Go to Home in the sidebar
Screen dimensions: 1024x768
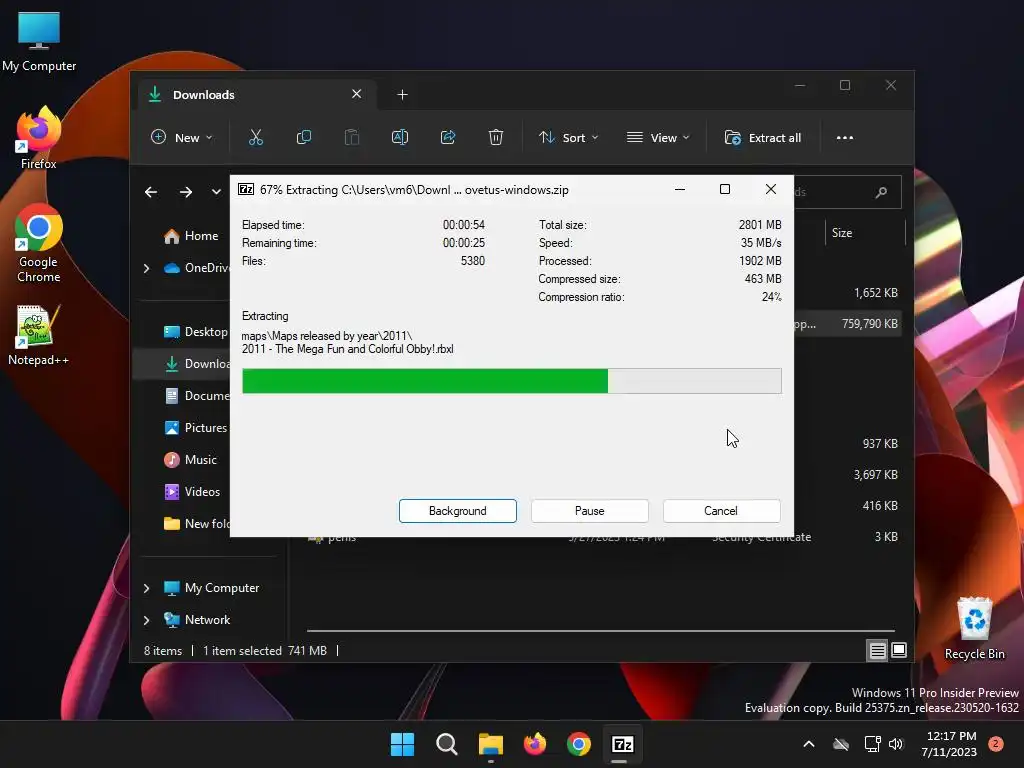click(191, 236)
